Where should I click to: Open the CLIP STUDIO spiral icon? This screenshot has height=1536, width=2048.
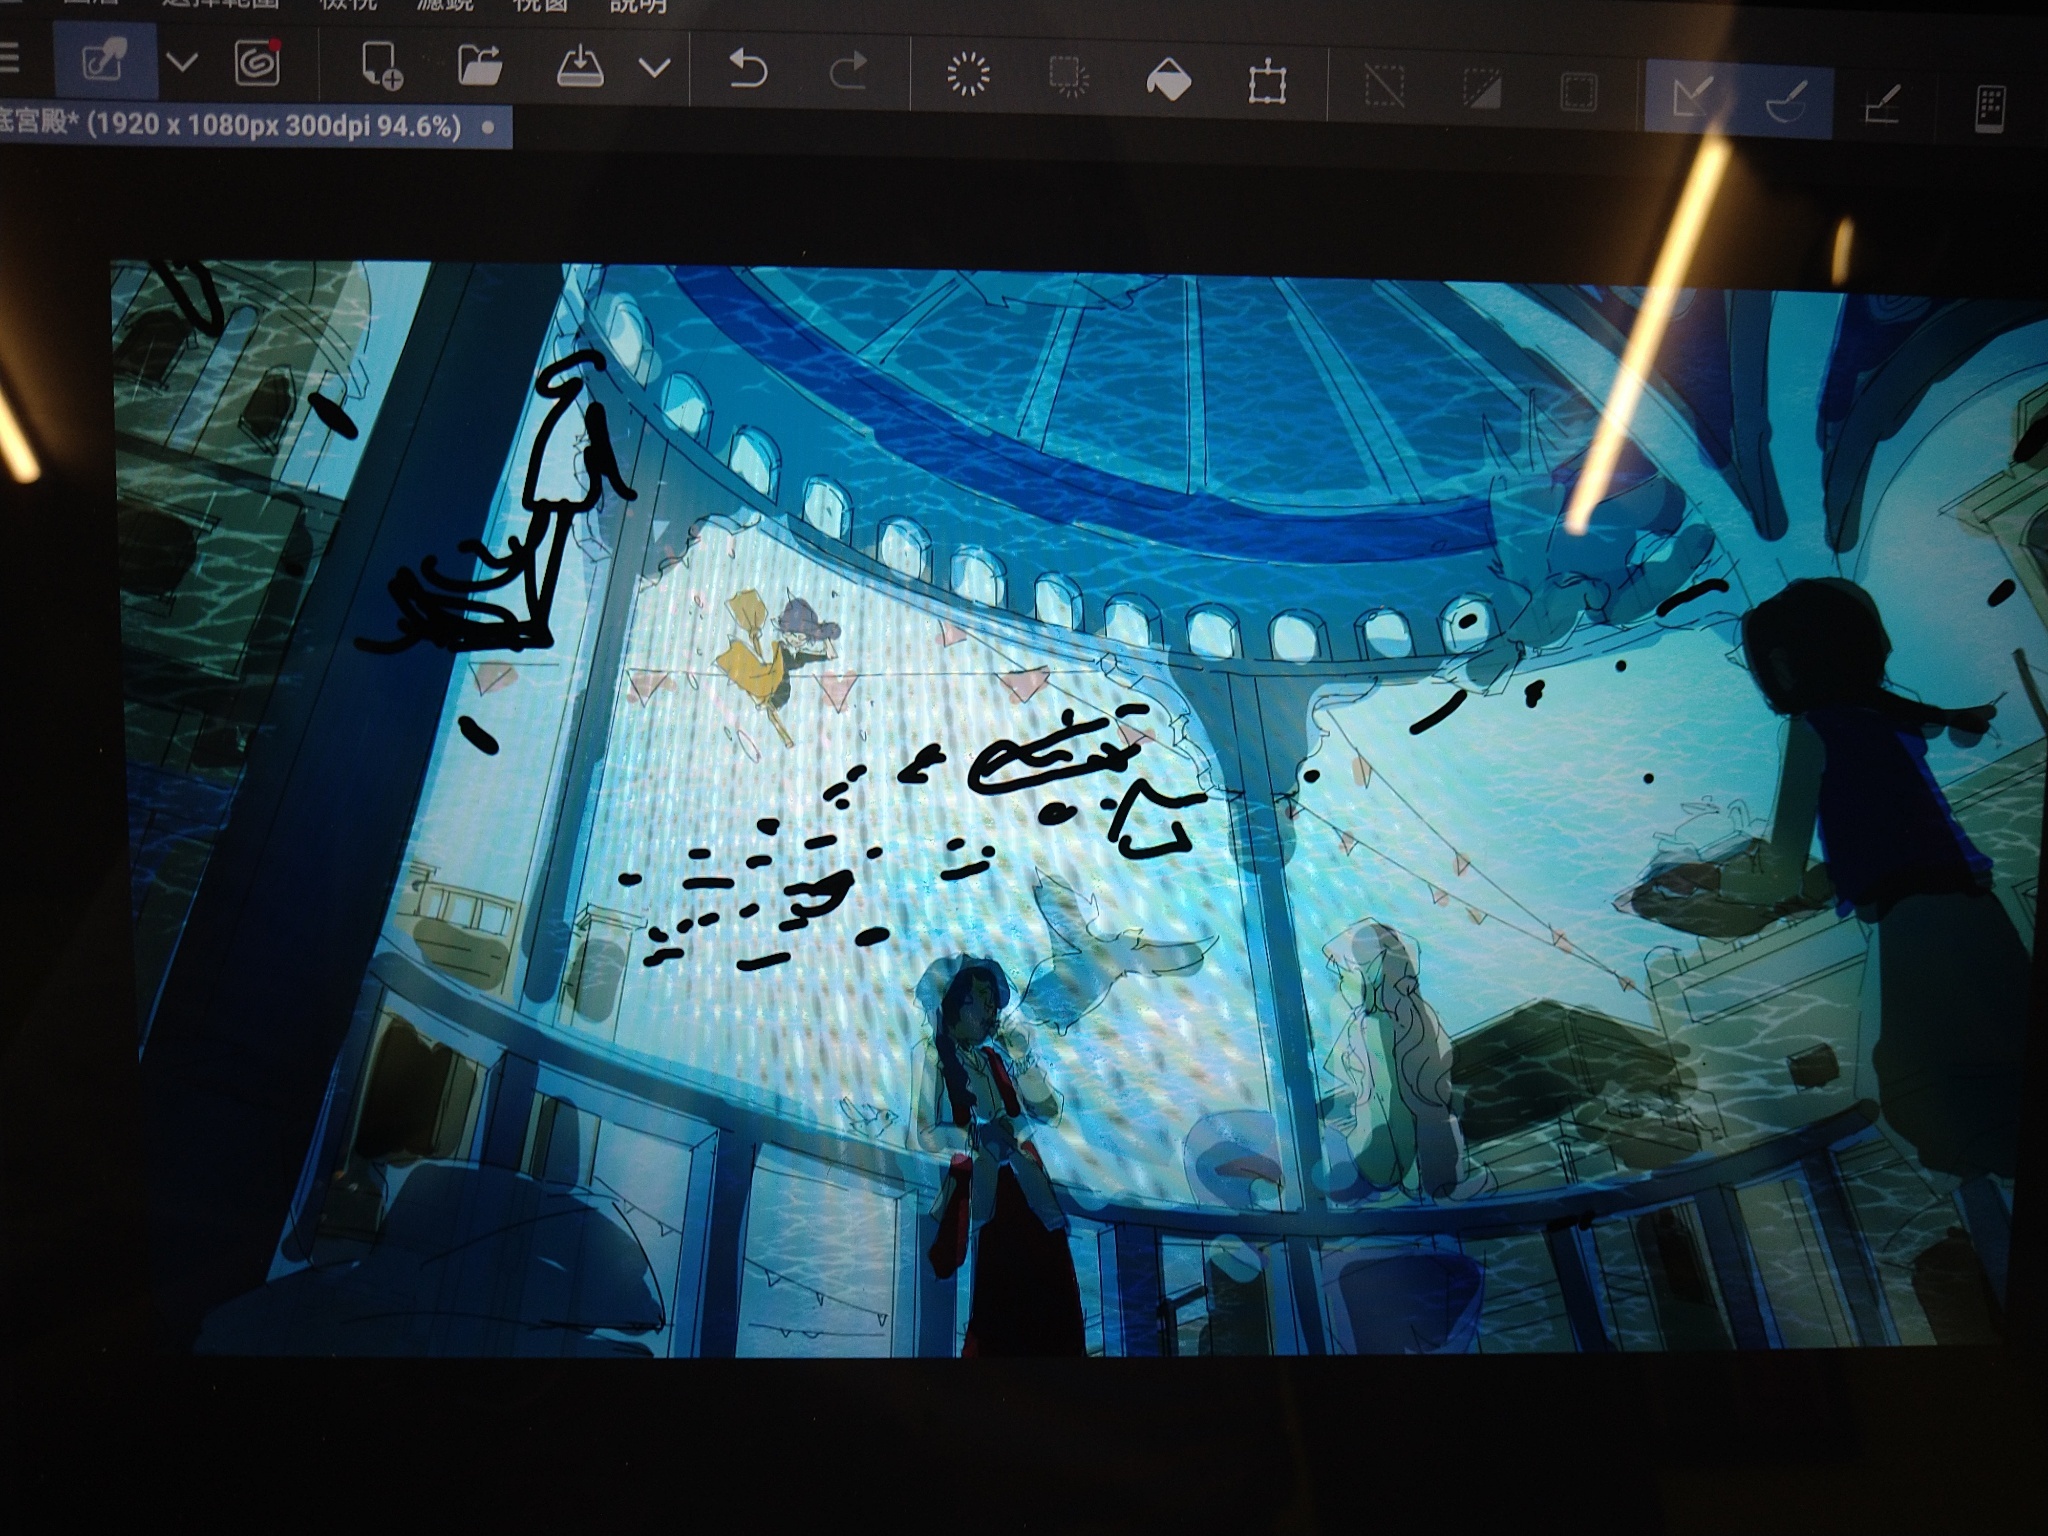[258, 64]
